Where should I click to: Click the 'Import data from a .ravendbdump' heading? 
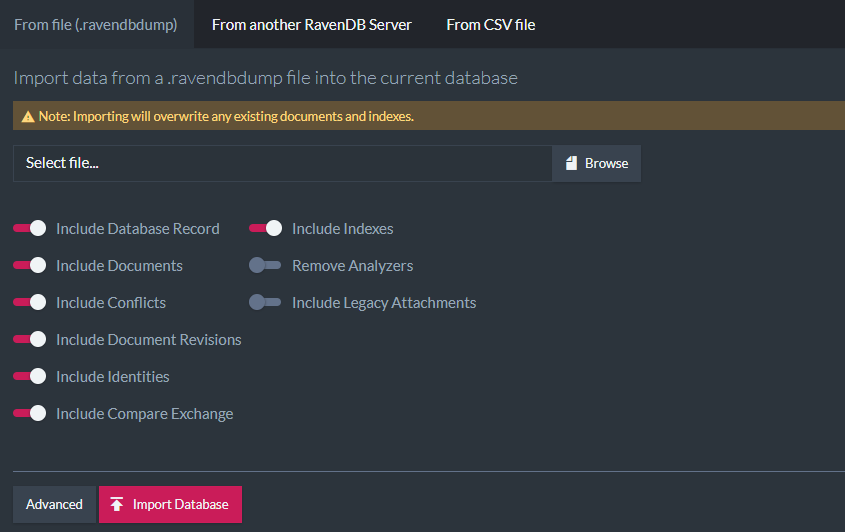click(x=266, y=78)
